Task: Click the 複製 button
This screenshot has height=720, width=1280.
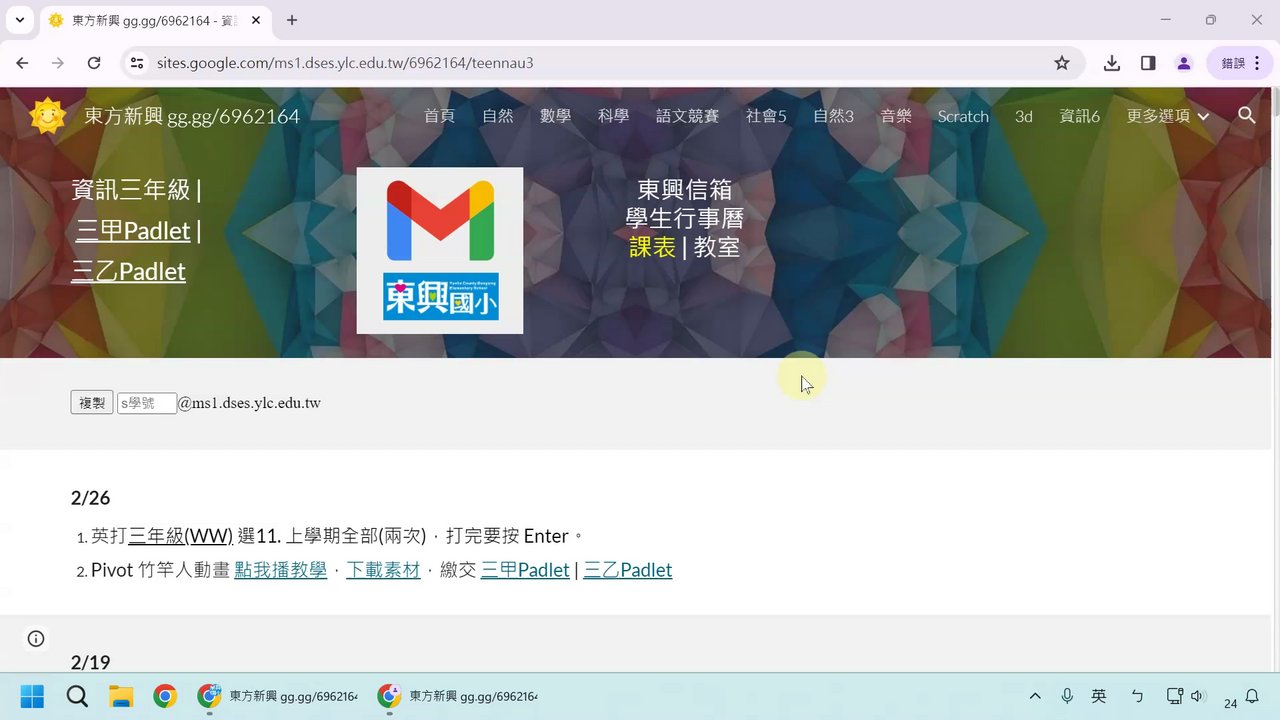Action: 92,403
